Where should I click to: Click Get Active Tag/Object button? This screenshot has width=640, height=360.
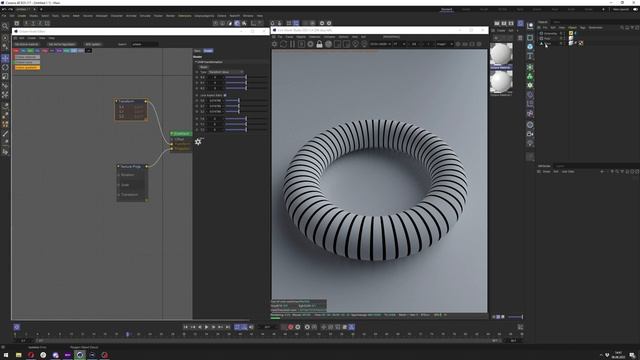(x=62, y=44)
